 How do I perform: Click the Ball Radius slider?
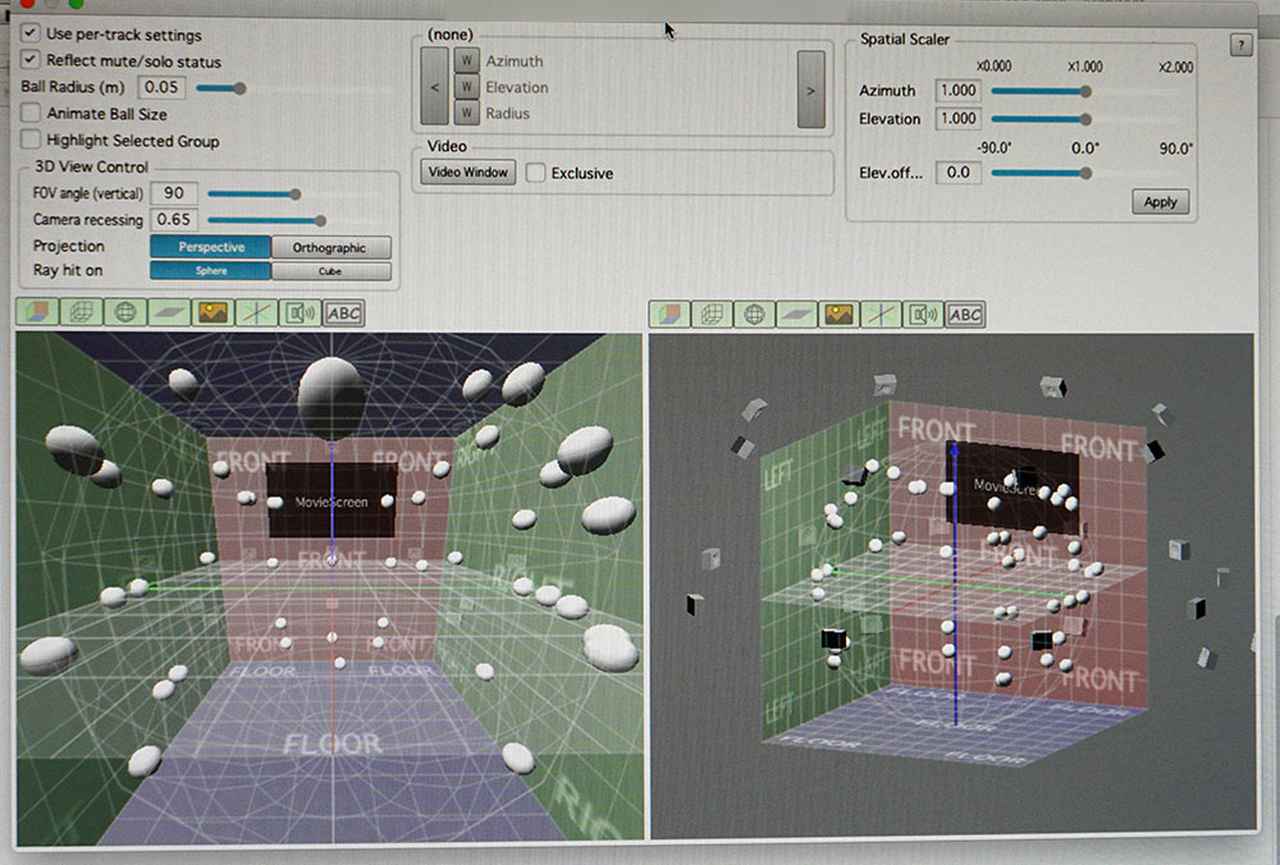[220, 88]
